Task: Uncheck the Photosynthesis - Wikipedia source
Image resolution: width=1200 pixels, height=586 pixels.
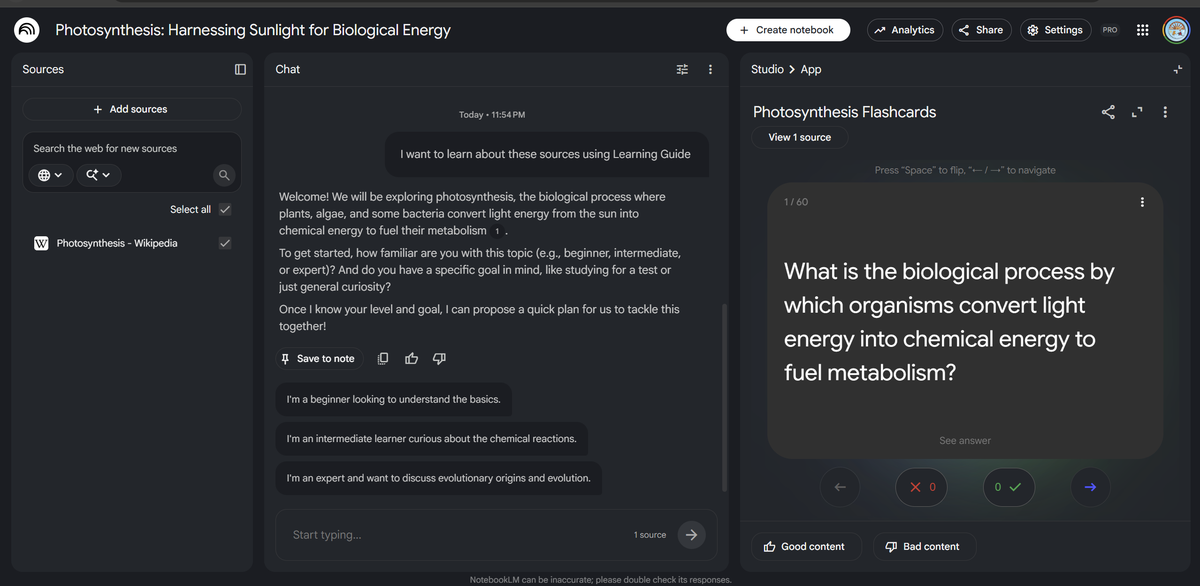Action: 225,243
